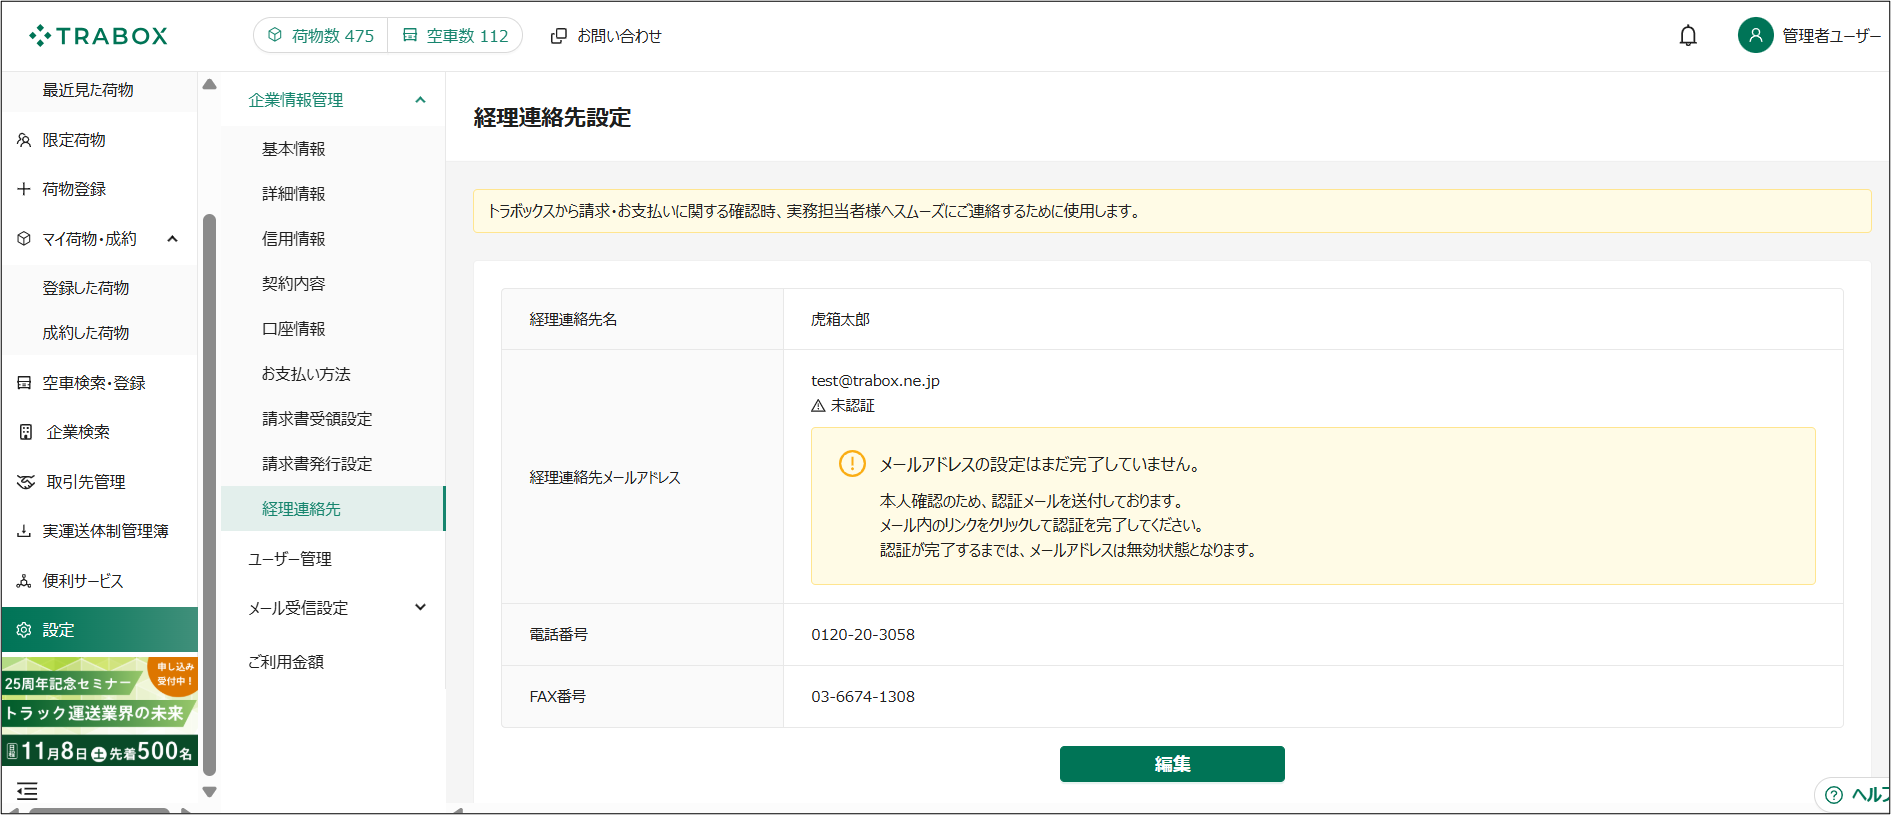
Task: Click the warning icon beside 未認証
Action: [818, 406]
